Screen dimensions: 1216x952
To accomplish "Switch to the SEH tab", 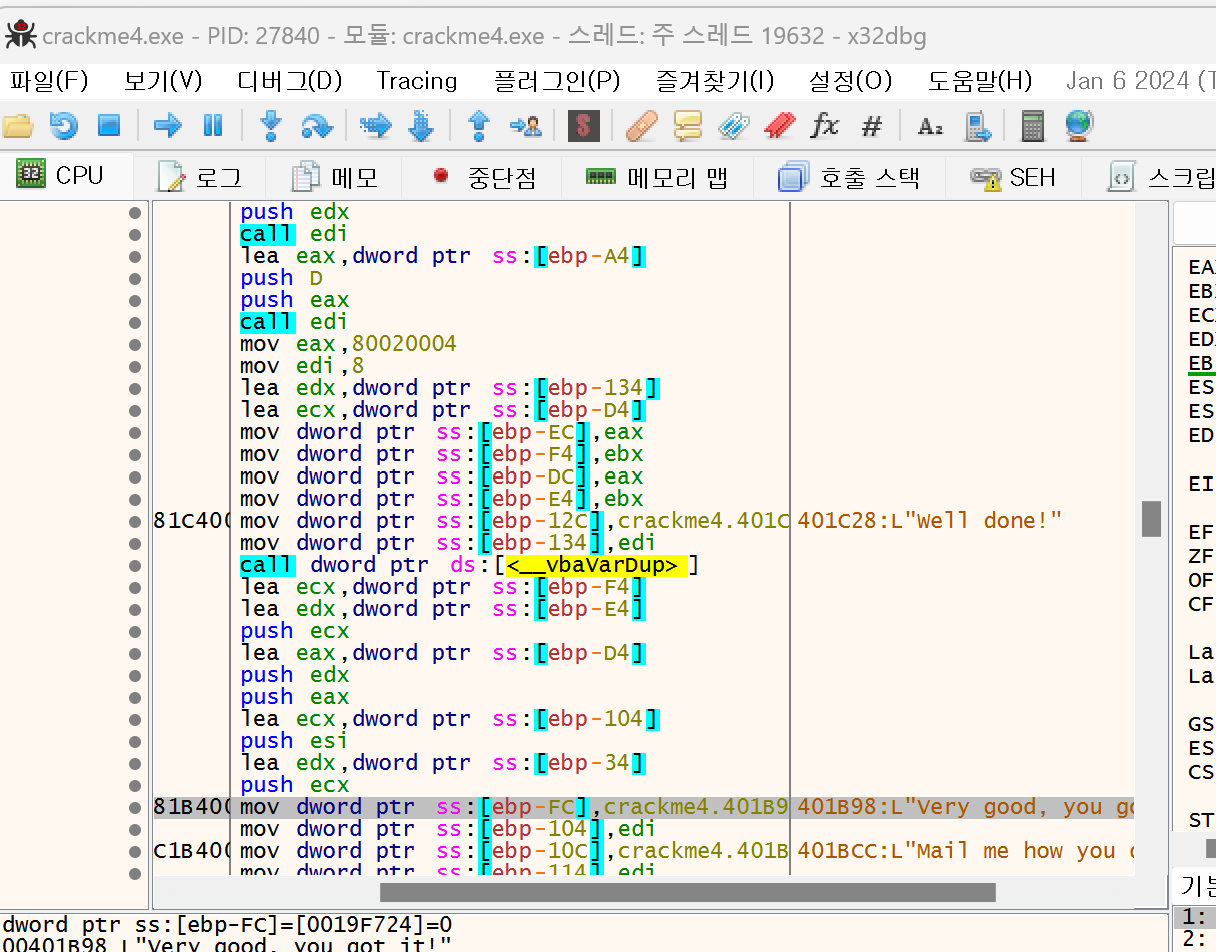I will point(1013,178).
